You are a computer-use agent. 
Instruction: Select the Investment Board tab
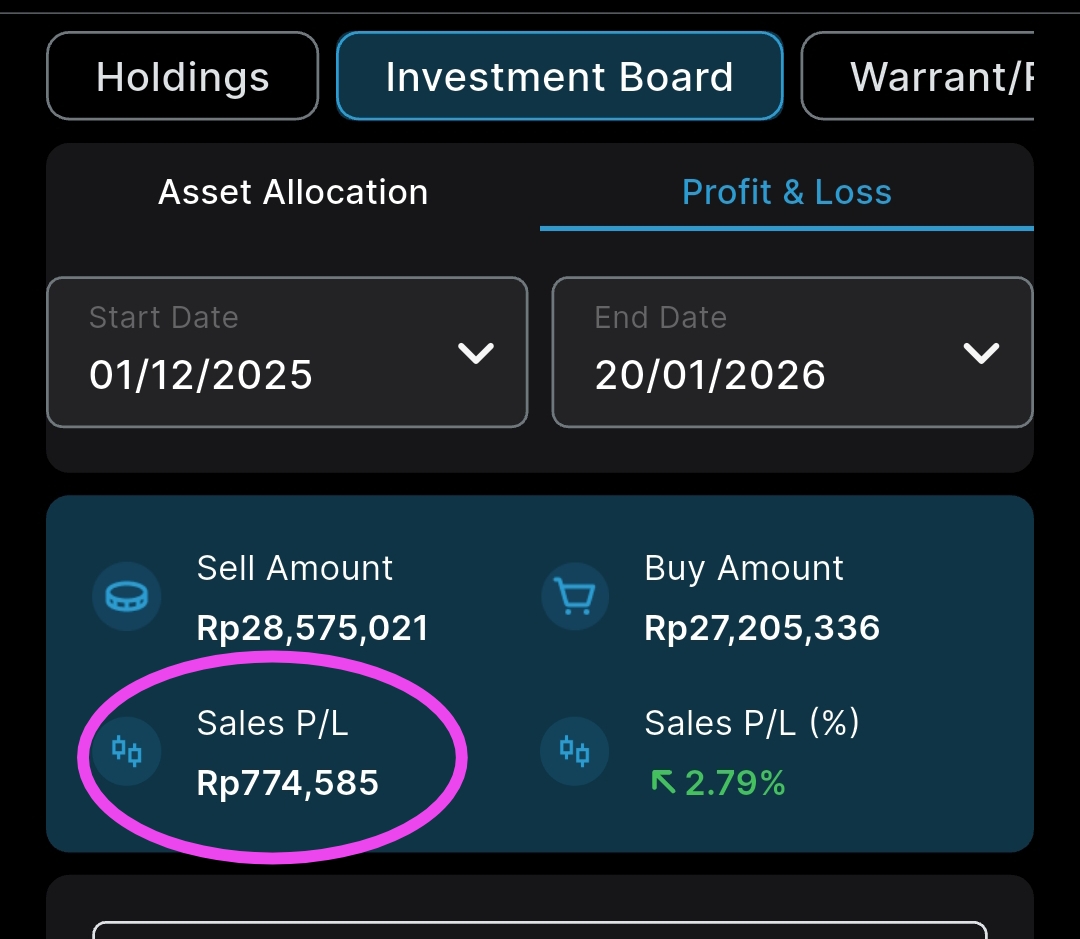[x=559, y=77]
